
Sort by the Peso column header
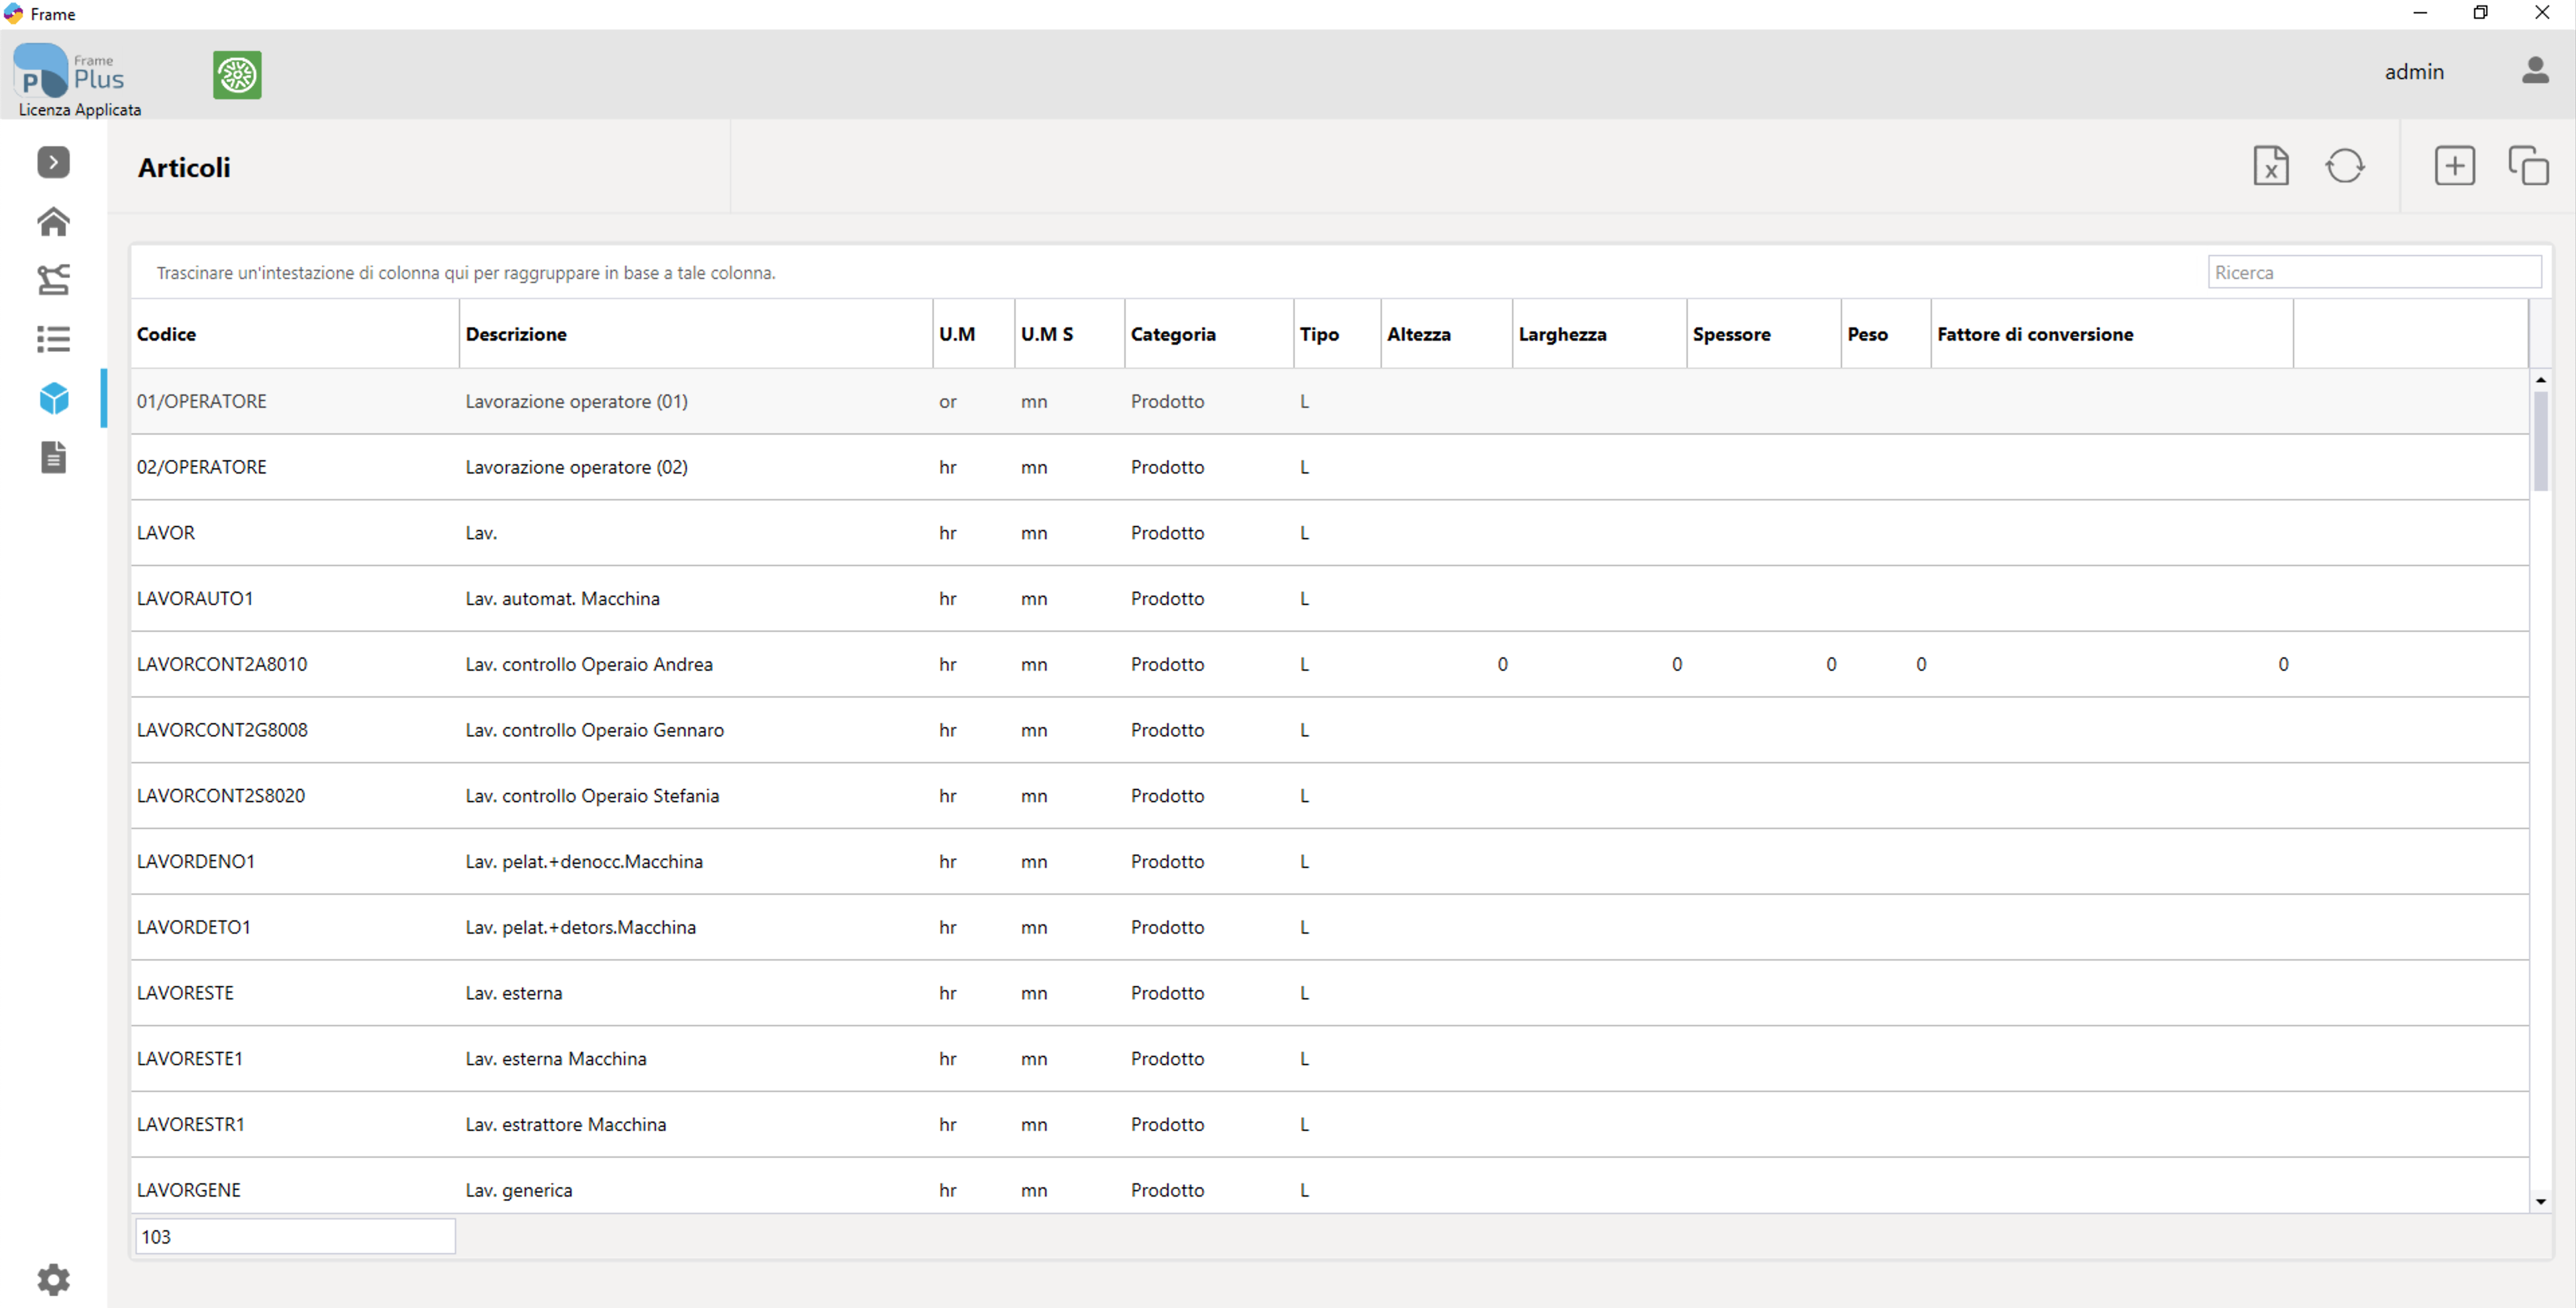1885,334
